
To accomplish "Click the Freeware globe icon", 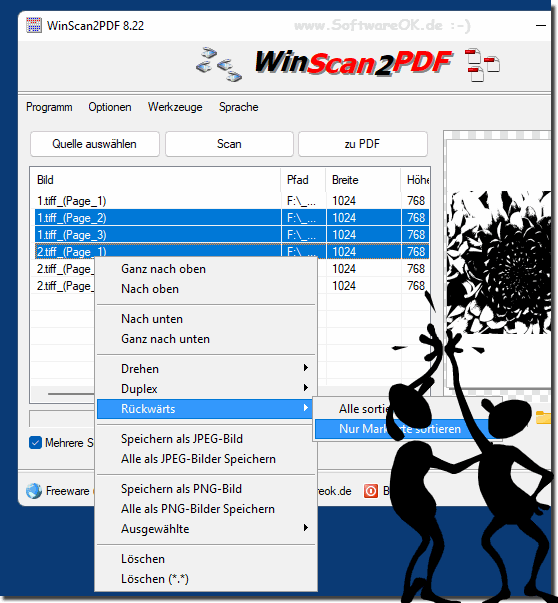I will point(34,491).
